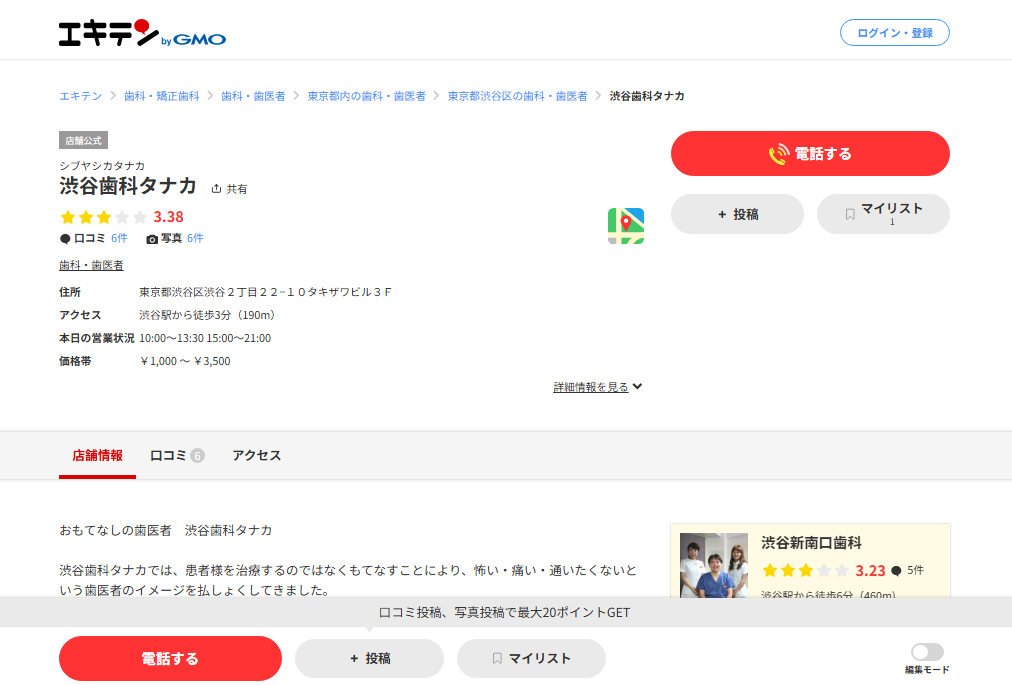1012x685 pixels.
Task: Open the エキテン breadcrumb link
Action: point(81,96)
